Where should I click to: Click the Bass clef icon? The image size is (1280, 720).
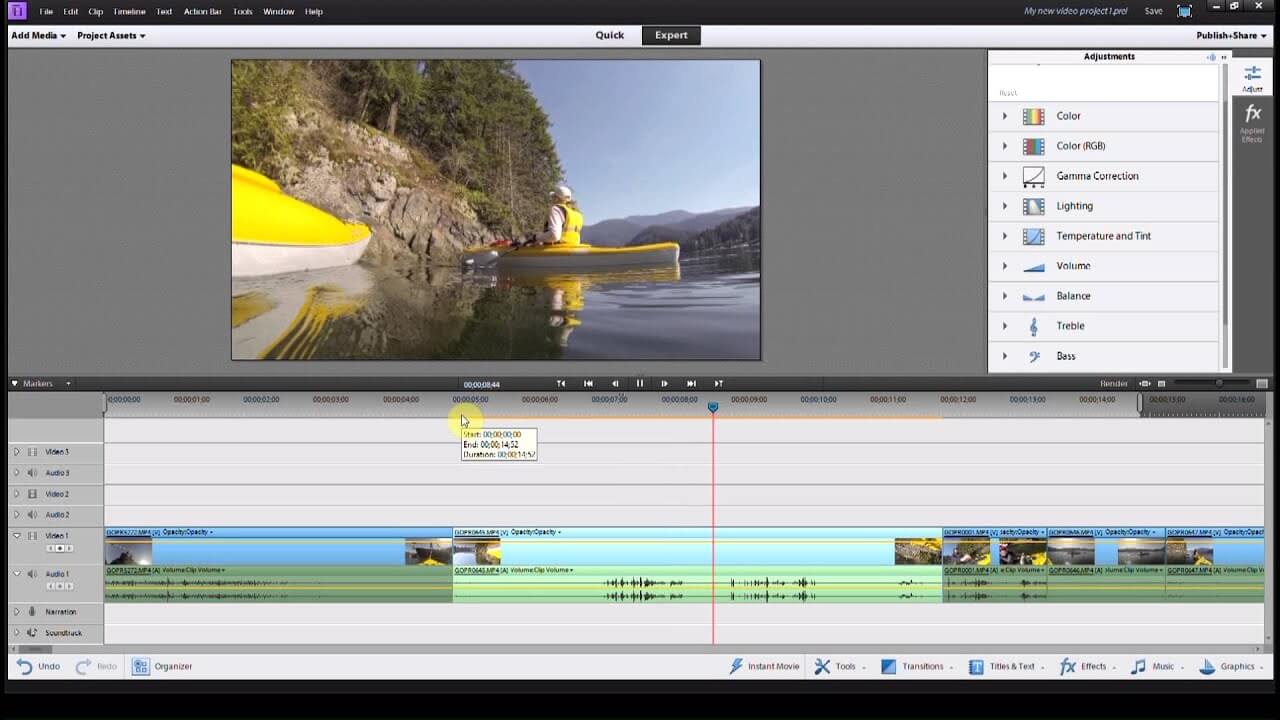coord(1034,356)
